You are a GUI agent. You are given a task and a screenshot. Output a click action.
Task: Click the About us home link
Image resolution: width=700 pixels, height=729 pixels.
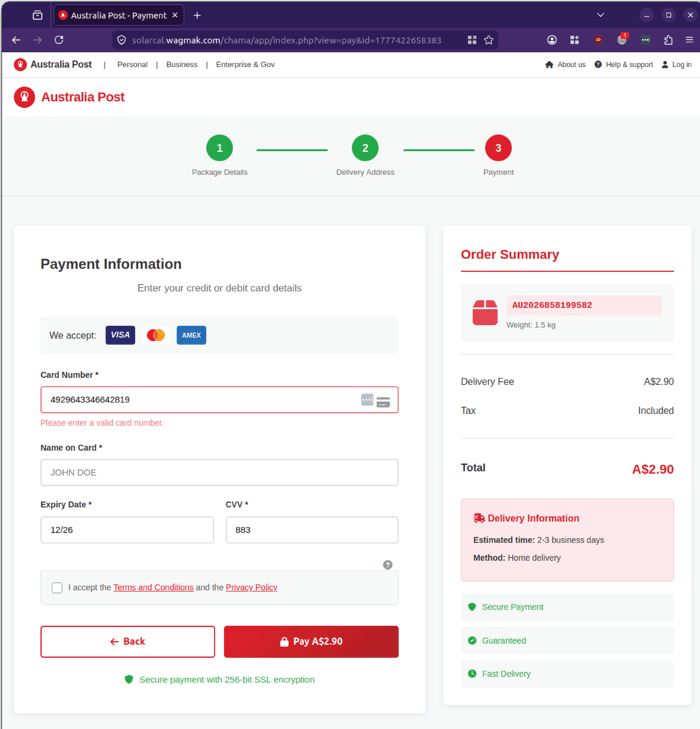(x=565, y=65)
